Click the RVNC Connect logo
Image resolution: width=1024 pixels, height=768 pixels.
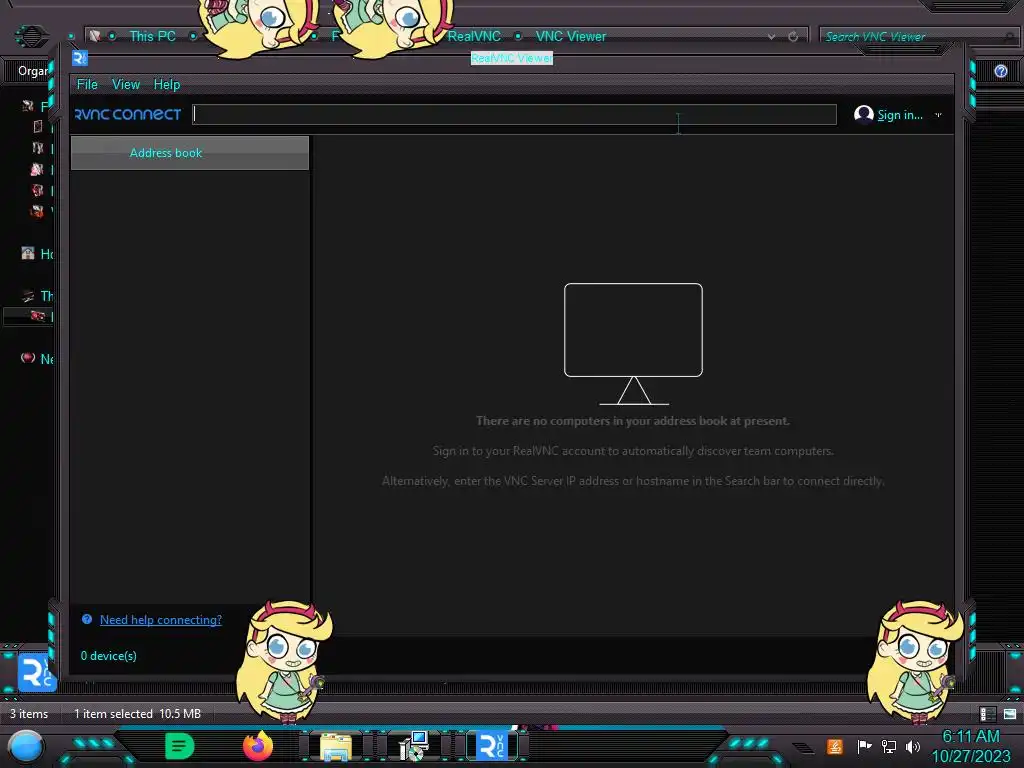pyautogui.click(x=128, y=114)
